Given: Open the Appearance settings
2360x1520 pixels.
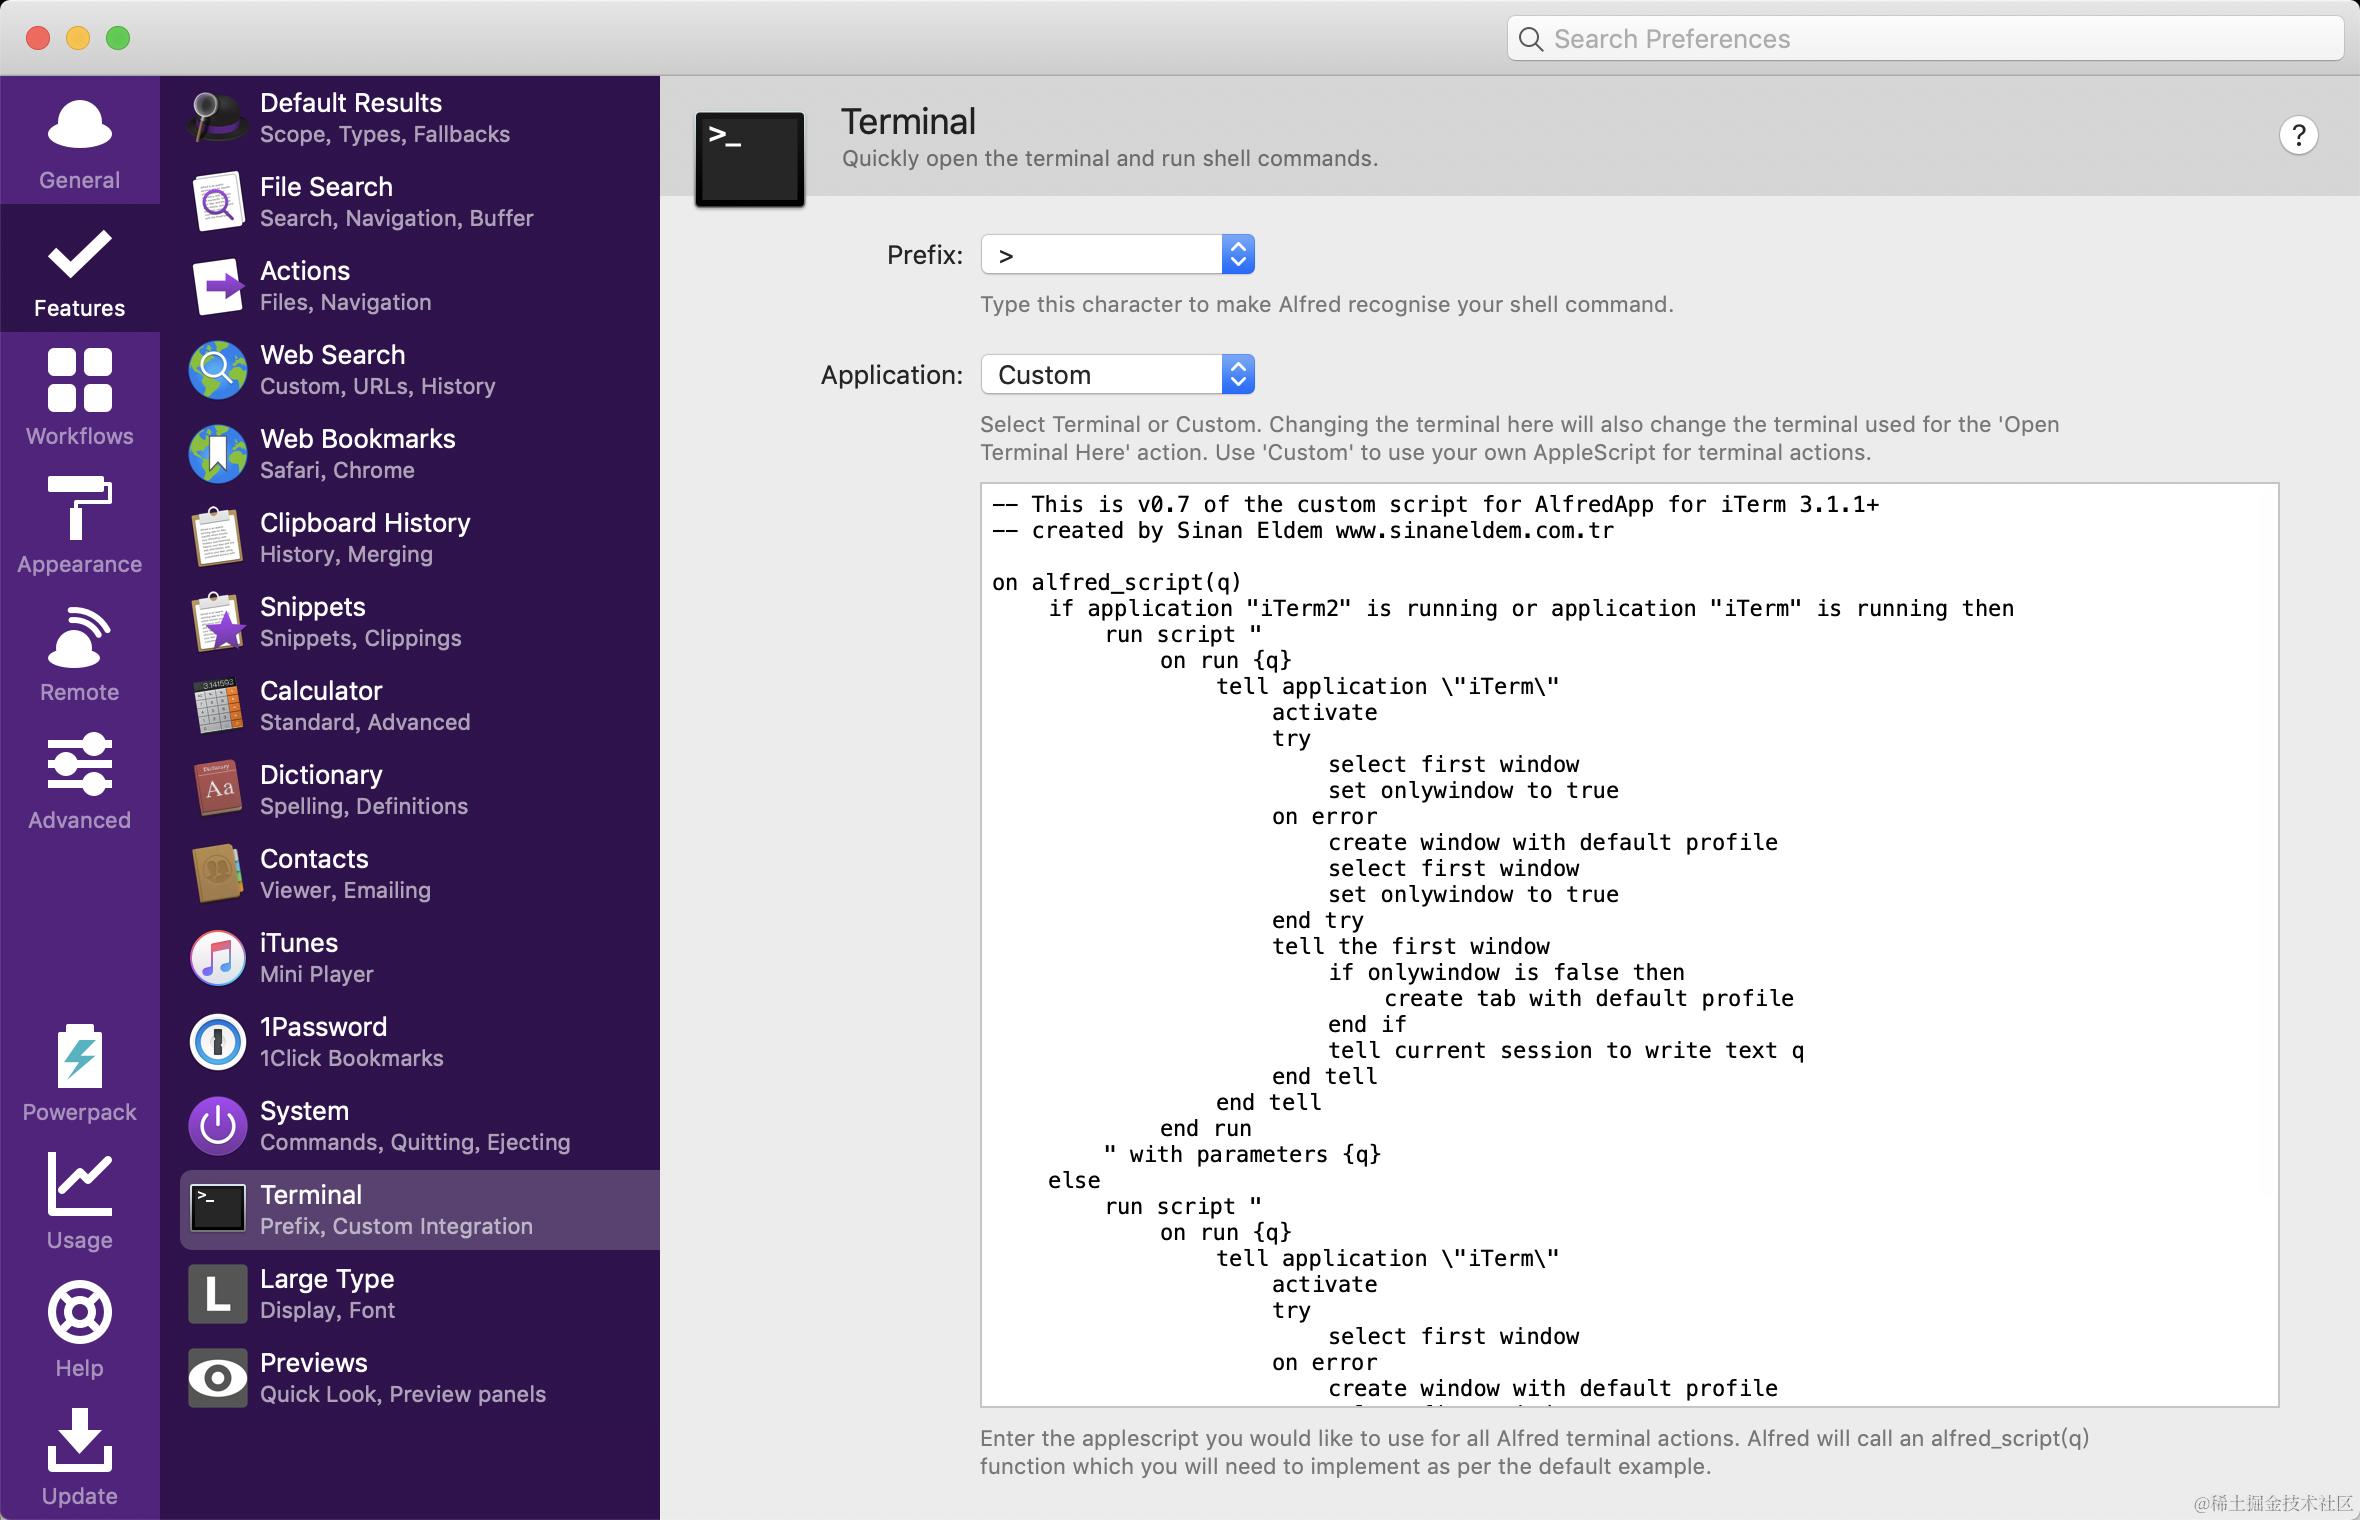Looking at the screenshot, I should pyautogui.click(x=79, y=524).
